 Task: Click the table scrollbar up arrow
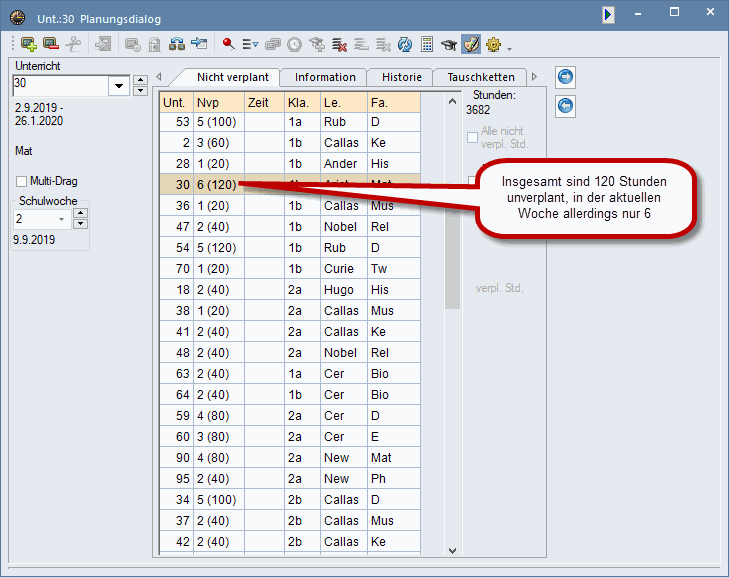coord(452,101)
